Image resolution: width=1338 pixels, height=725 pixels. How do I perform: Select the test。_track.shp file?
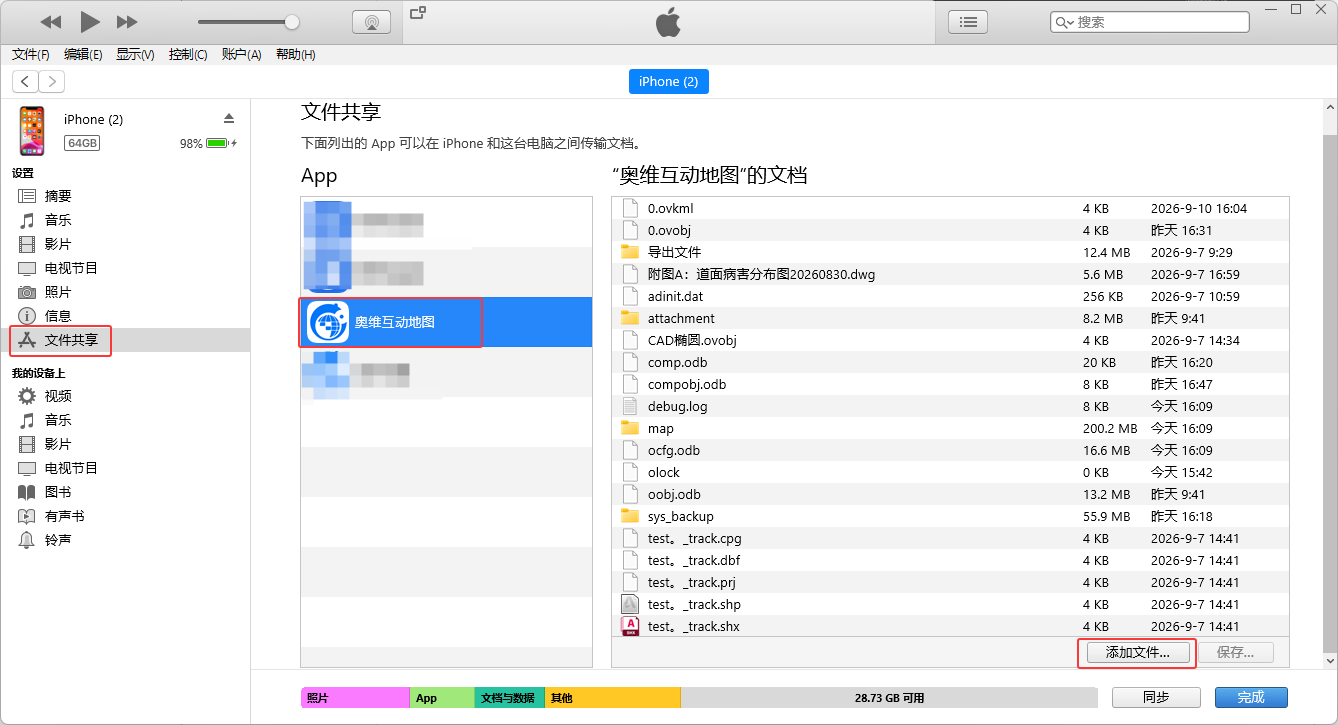(950, 604)
